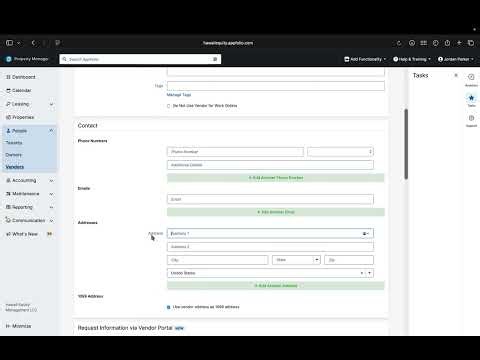The image size is (480, 360).
Task: Open the State dropdown
Action: click(x=296, y=260)
